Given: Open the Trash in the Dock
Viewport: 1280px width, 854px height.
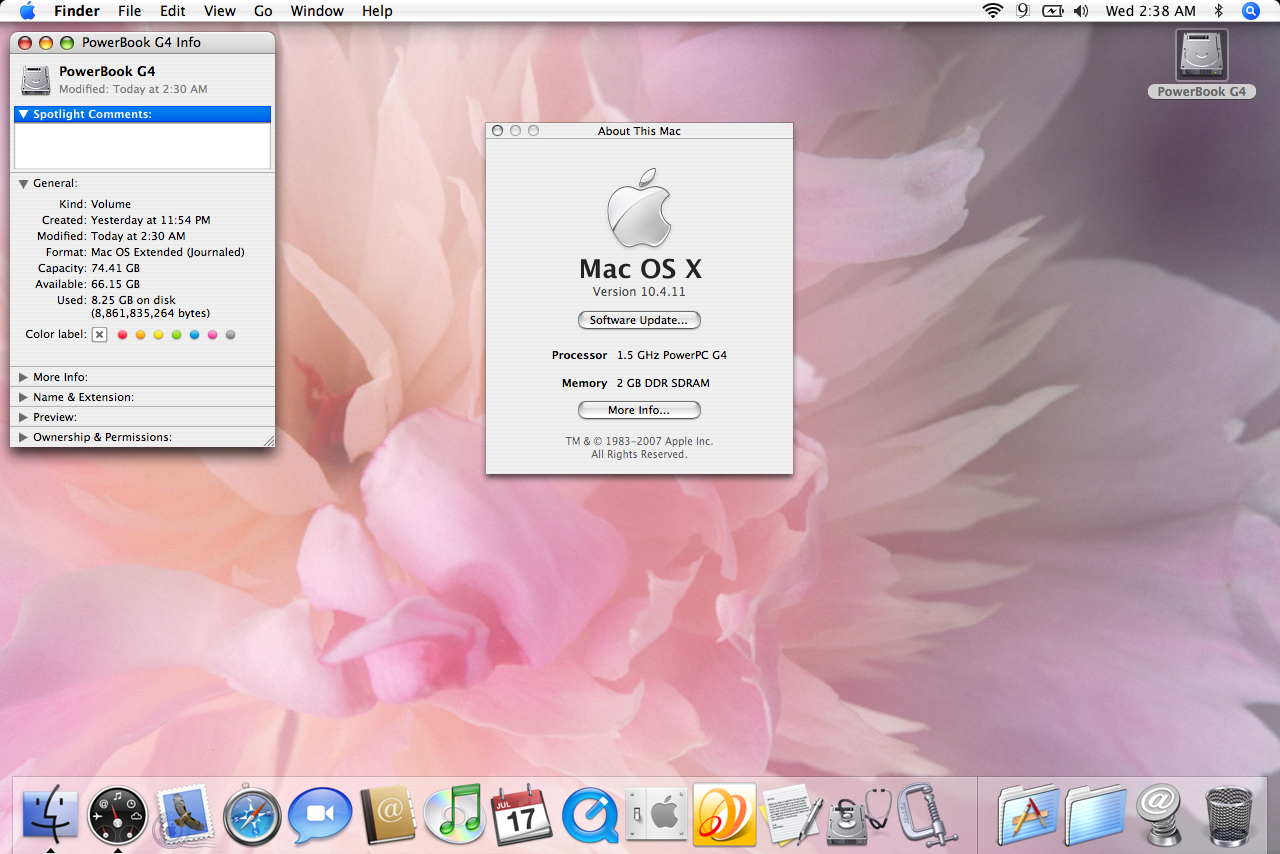Looking at the screenshot, I should [1229, 816].
